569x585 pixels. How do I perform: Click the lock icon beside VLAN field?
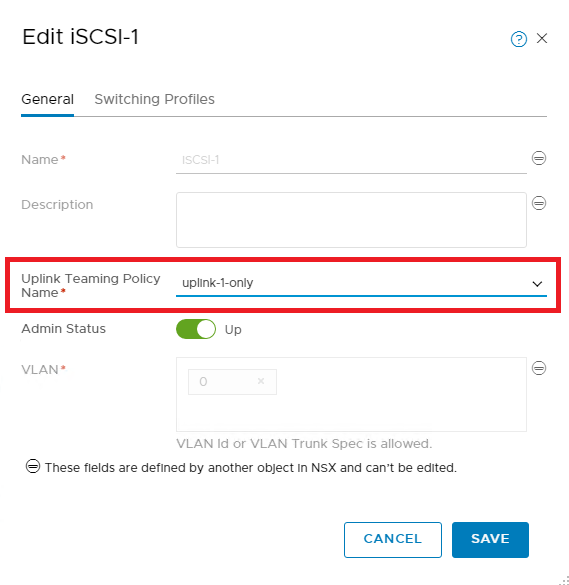(x=539, y=368)
